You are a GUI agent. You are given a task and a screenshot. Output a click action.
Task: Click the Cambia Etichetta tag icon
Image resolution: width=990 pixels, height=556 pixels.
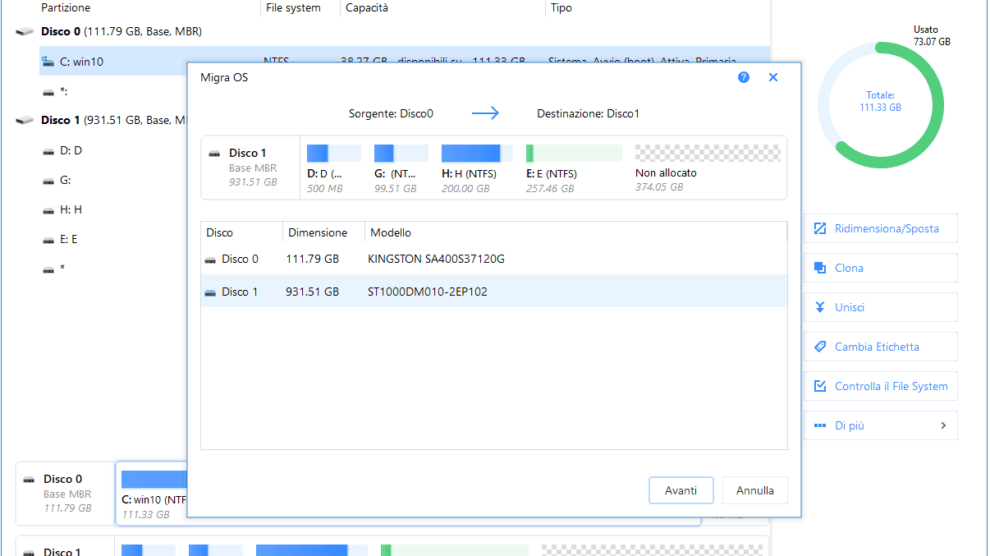tap(820, 347)
